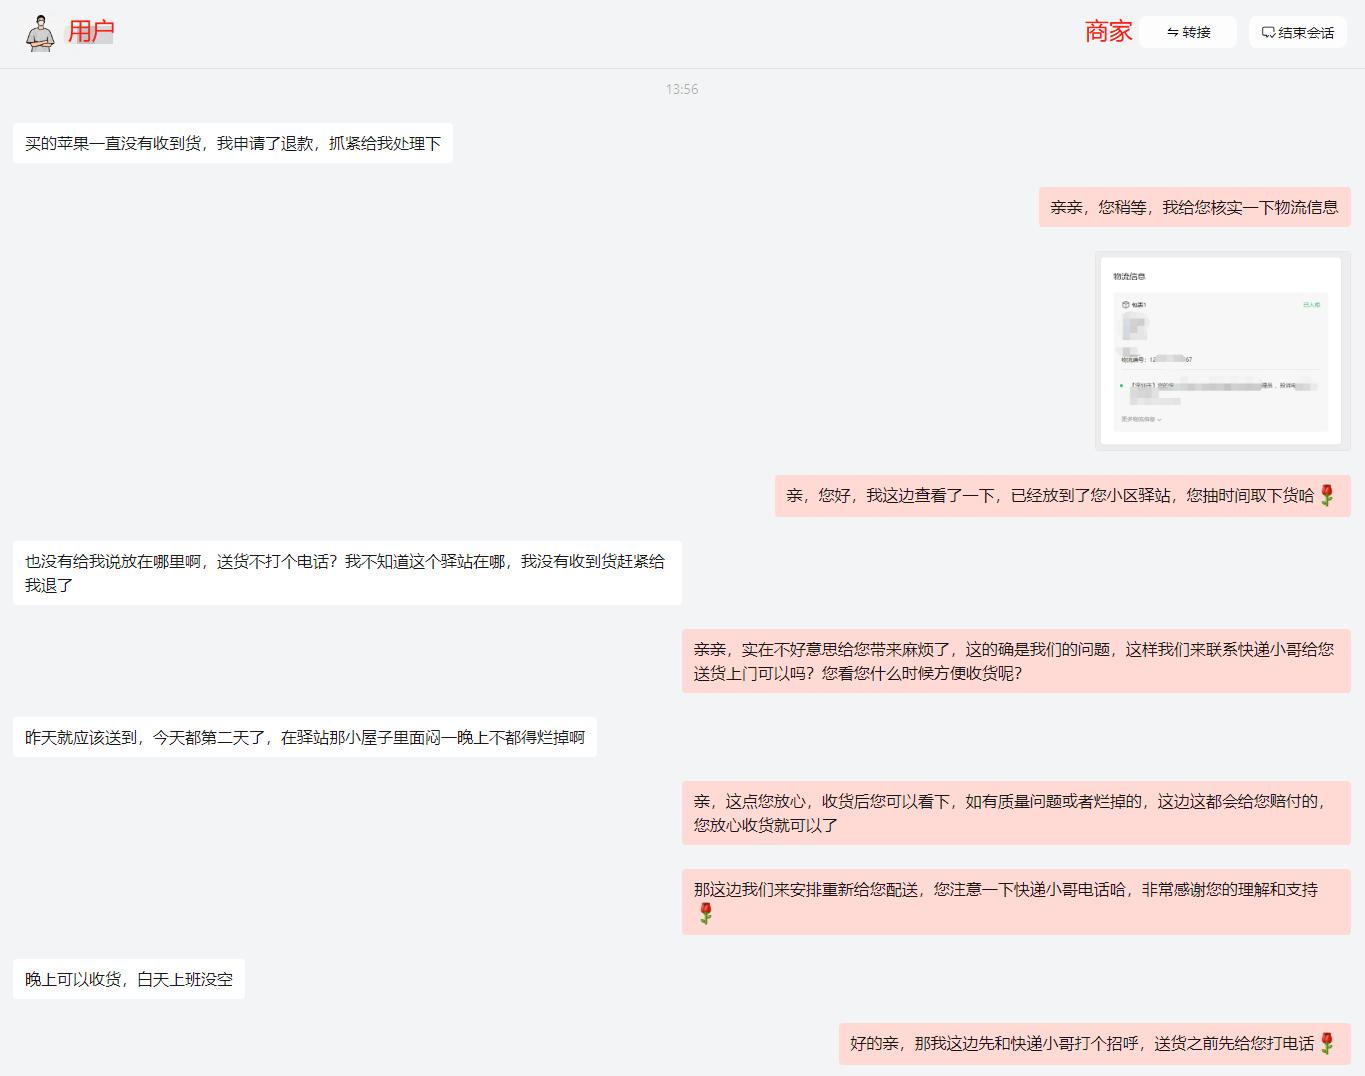Click the chat bubble icon on 结束会话 button
1365x1076 pixels.
1268,32
